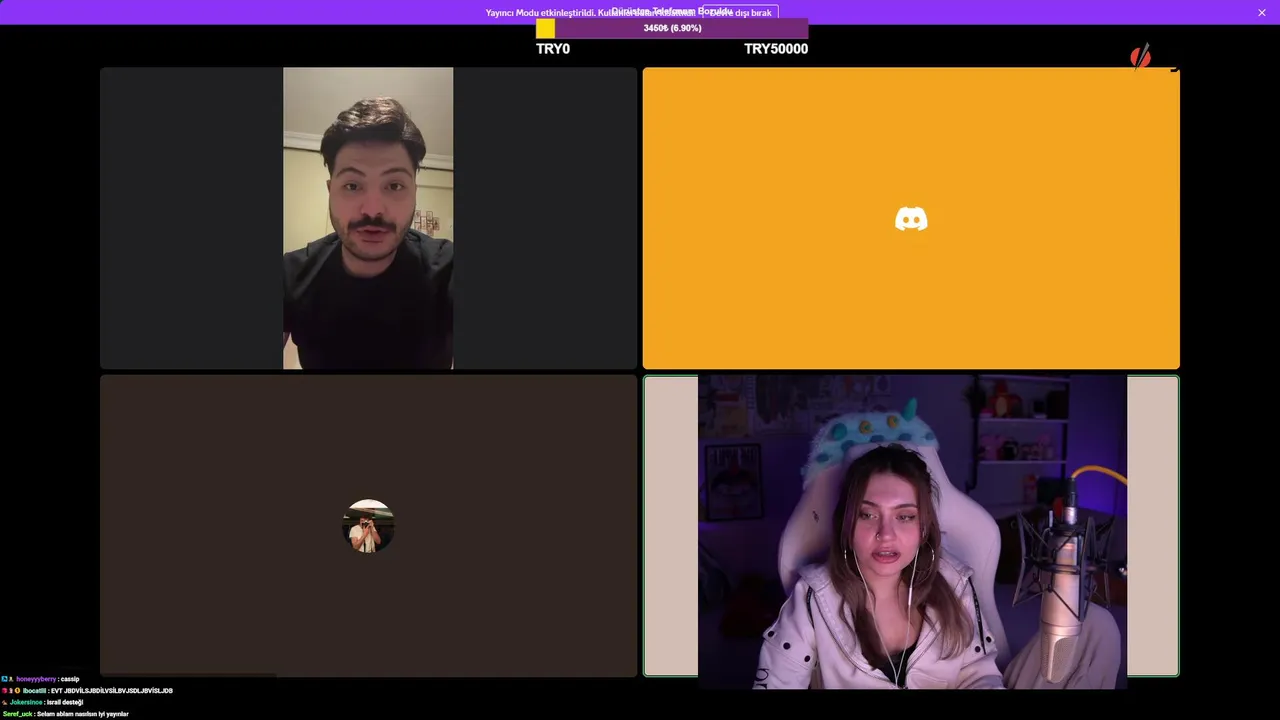Click chat username honeyyyberry

37,679
